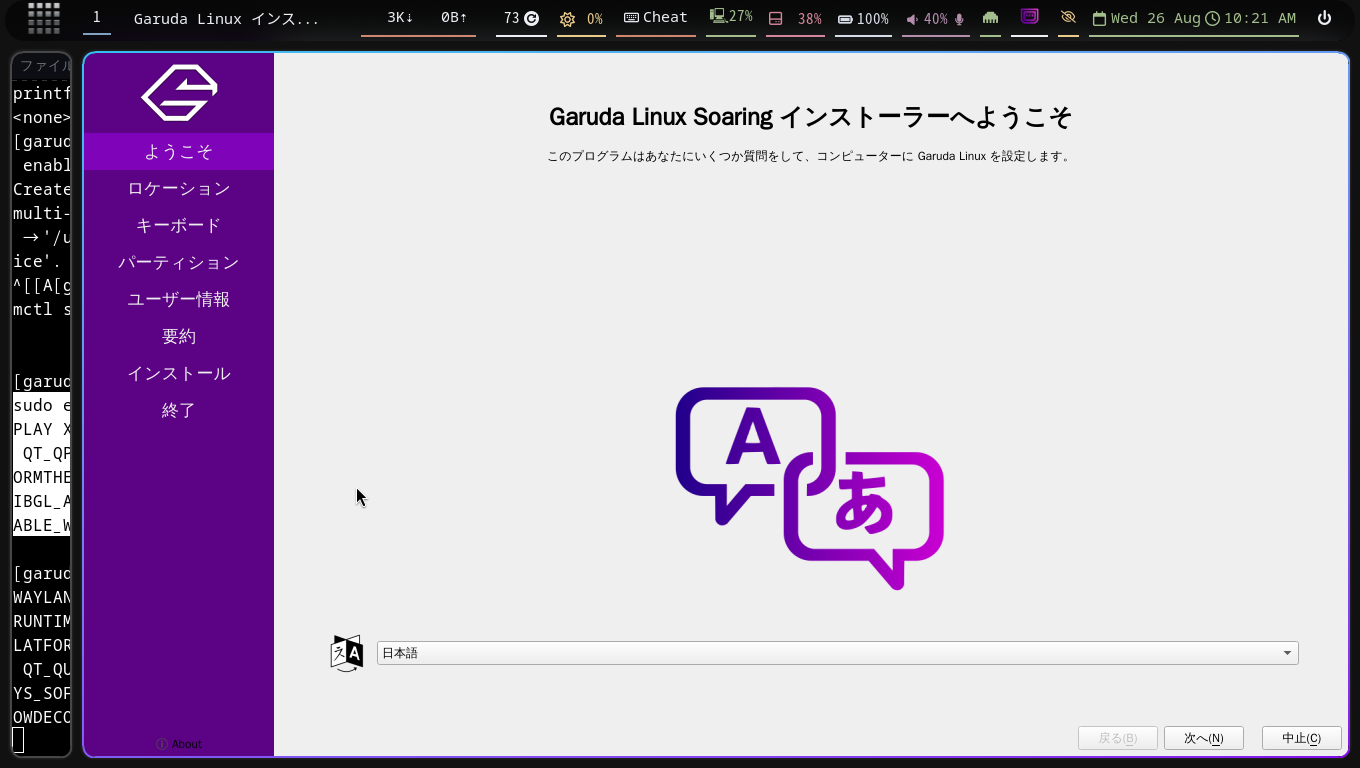This screenshot has width=1360, height=768.
Task: Select the ユーザー情報 step in the sidebar
Action: [179, 300]
